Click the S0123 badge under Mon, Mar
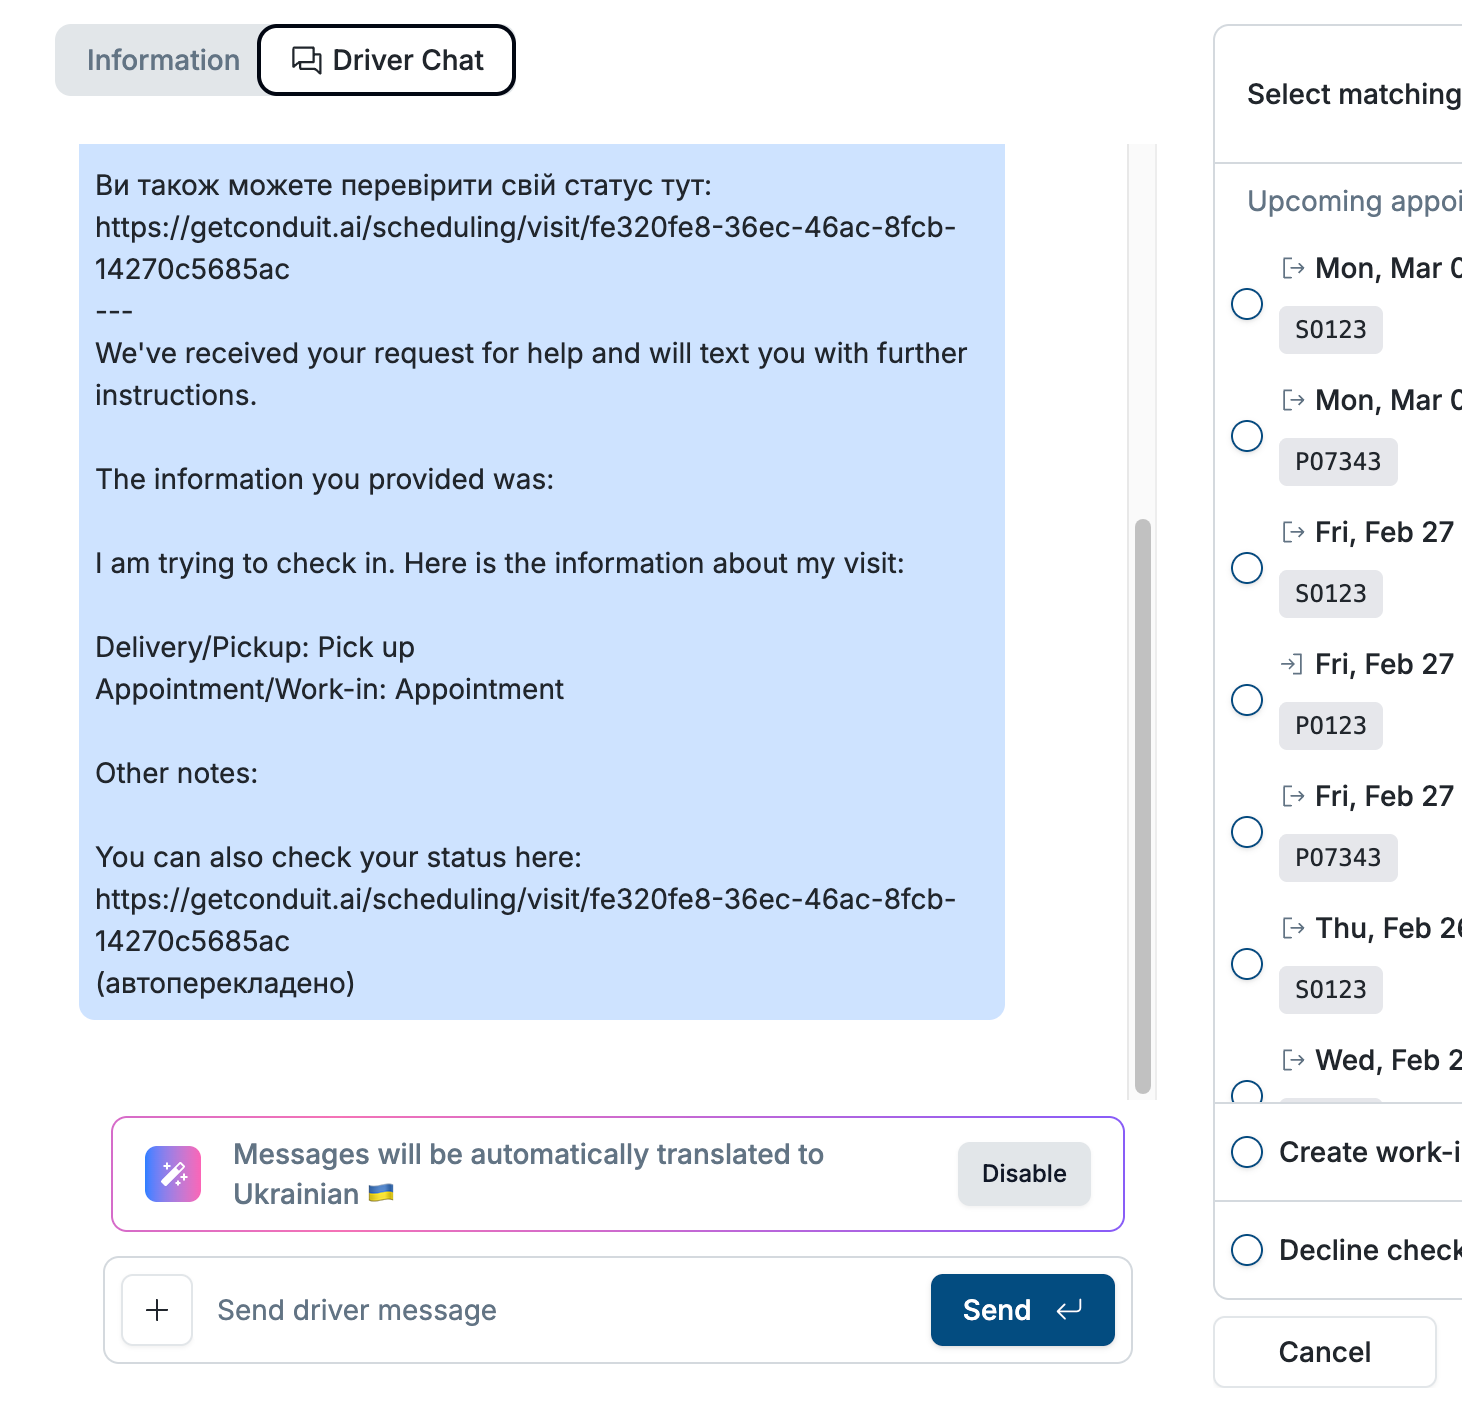This screenshot has width=1462, height=1408. tap(1330, 330)
